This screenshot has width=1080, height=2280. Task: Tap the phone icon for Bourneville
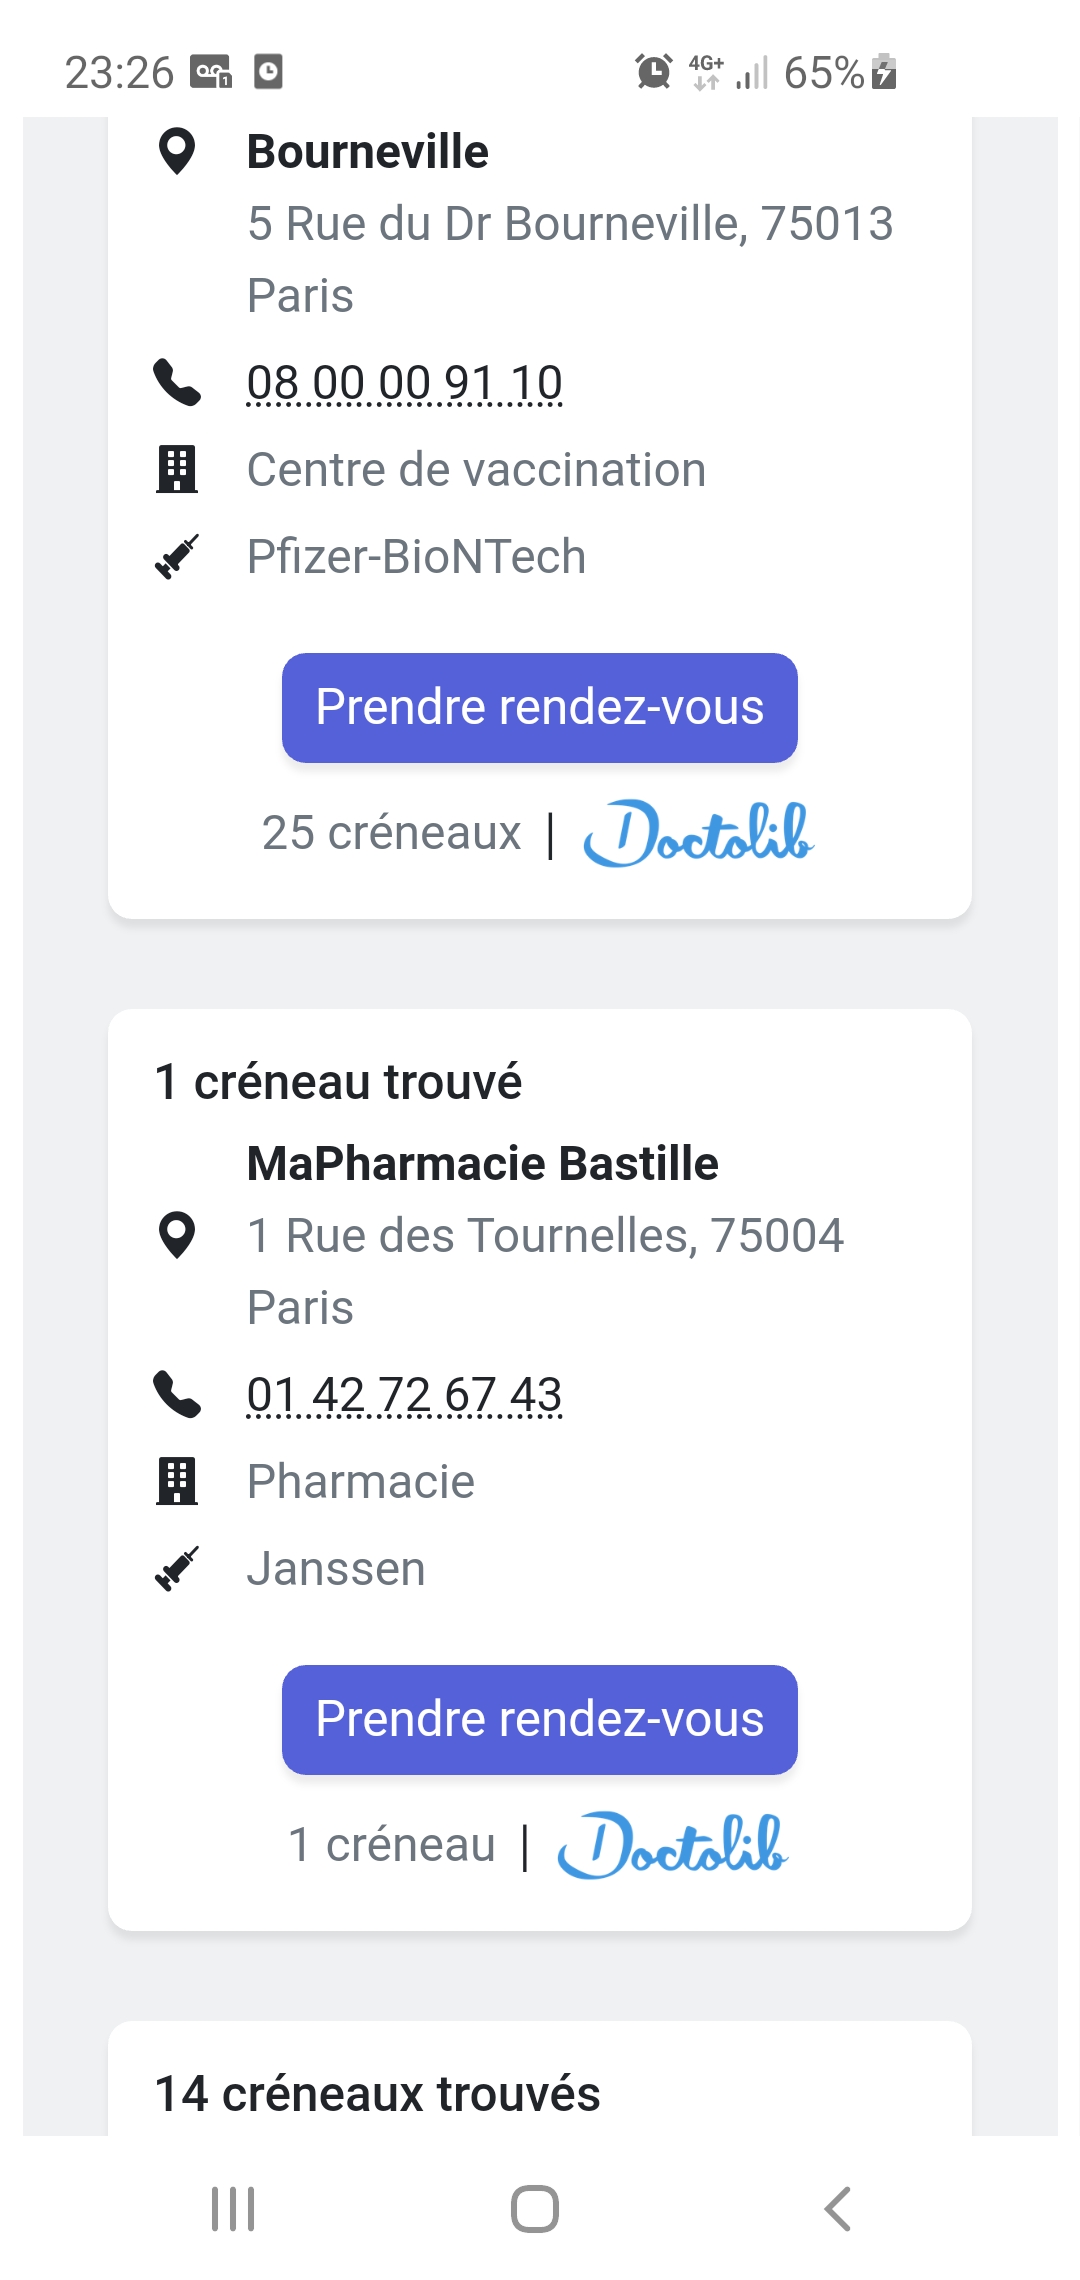177,383
